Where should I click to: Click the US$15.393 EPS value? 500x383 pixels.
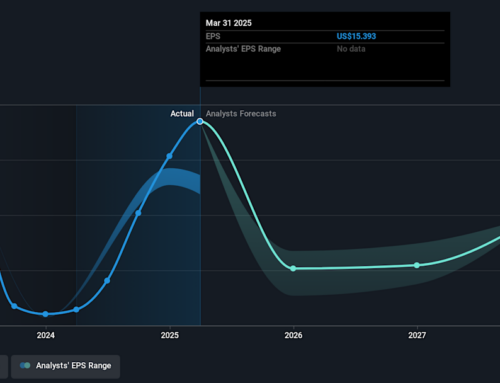(356, 36)
